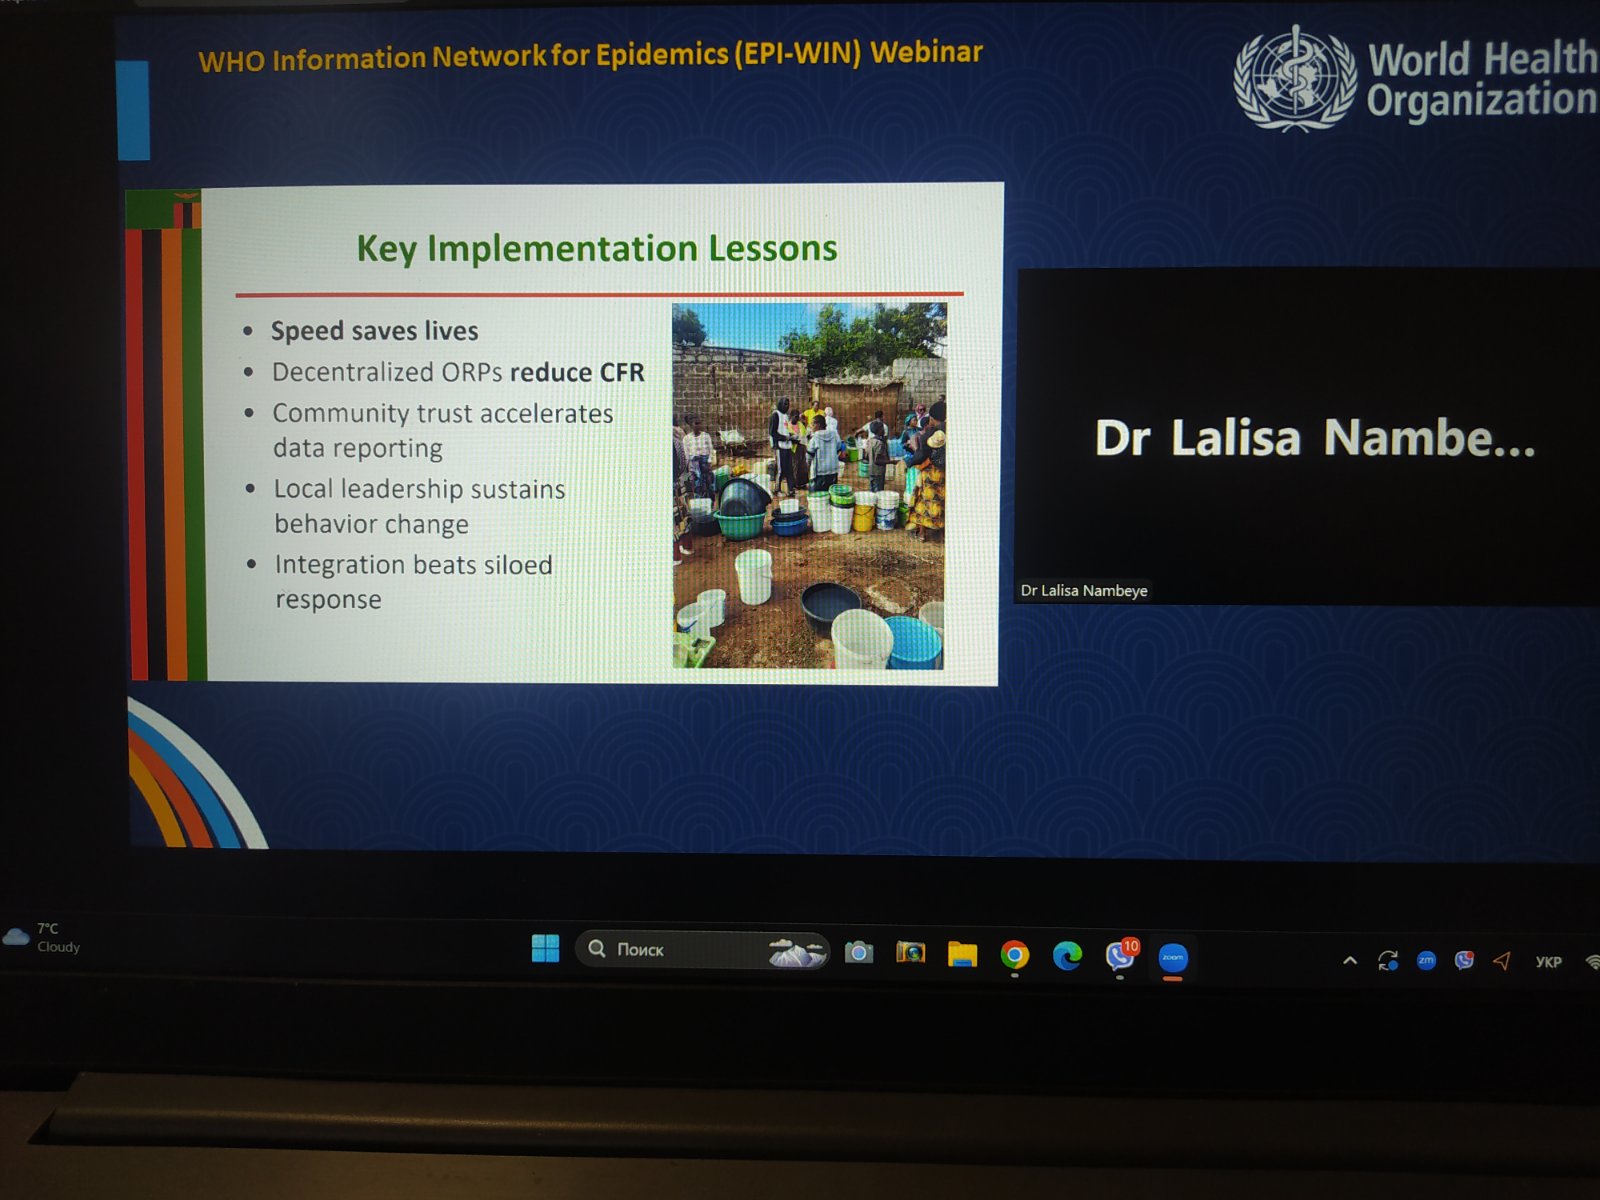Open Microsoft Edge from the taskbar
1600x1200 pixels.
pos(1067,957)
